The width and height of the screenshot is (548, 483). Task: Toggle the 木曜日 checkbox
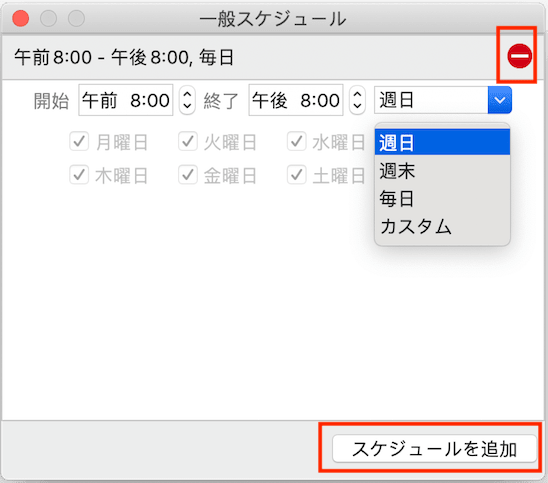tap(79, 175)
